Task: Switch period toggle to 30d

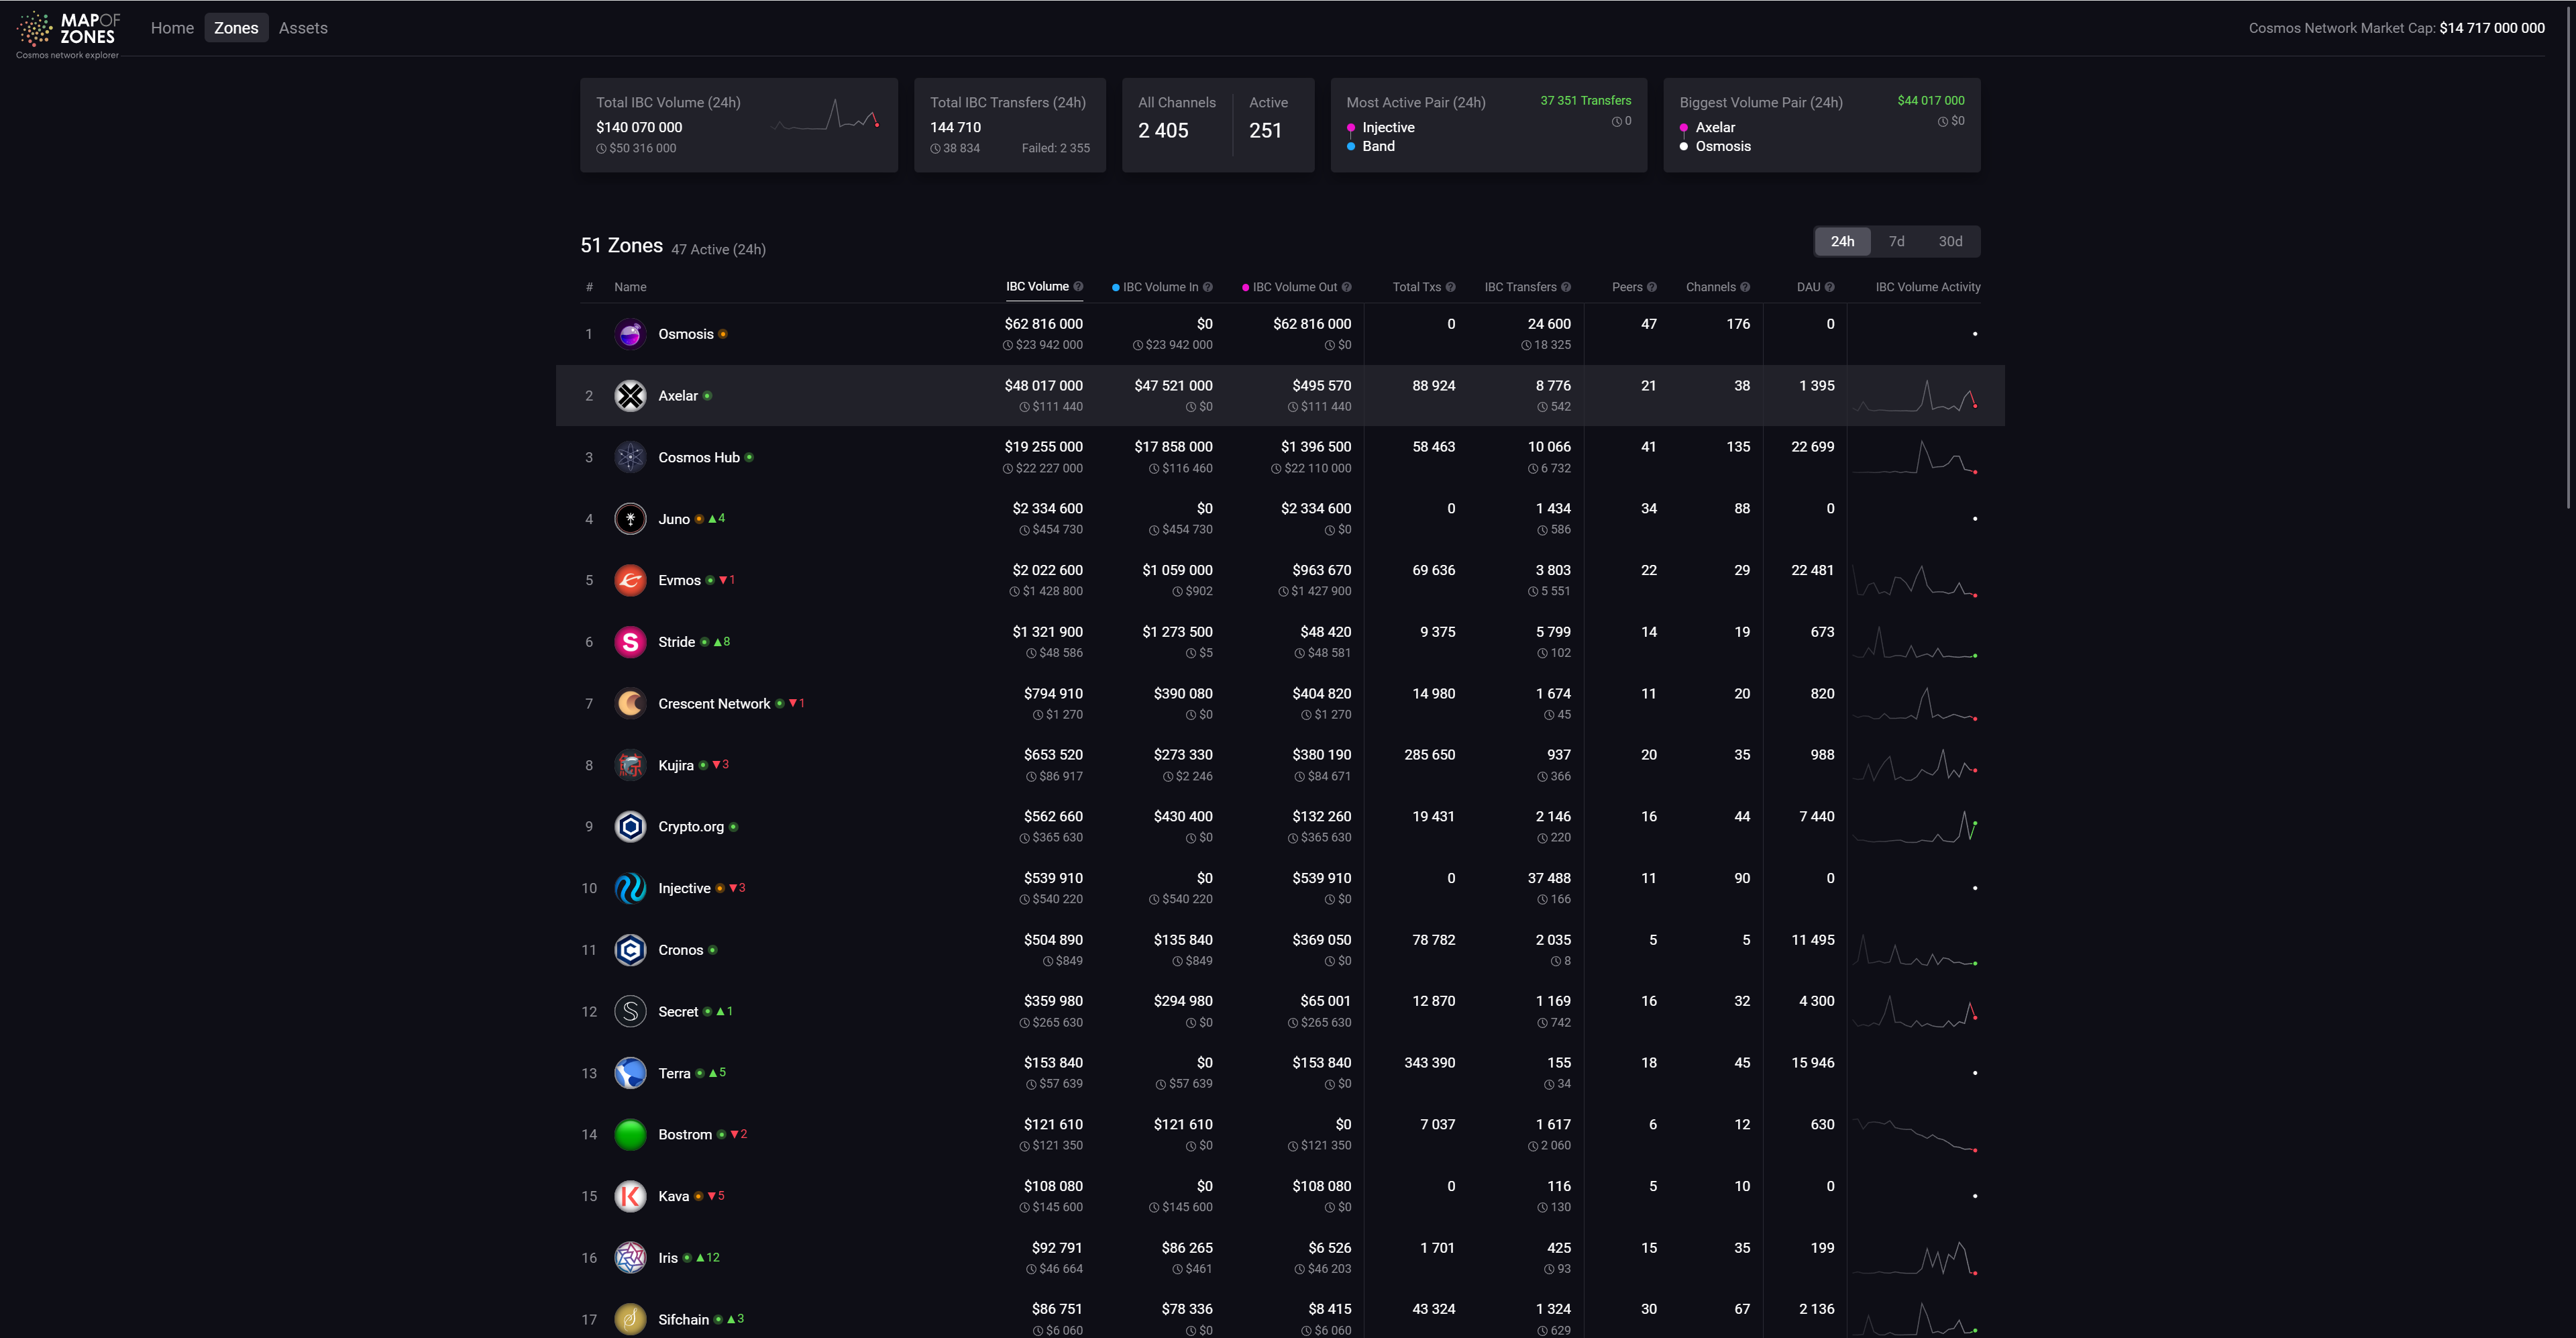Action: coord(1950,241)
